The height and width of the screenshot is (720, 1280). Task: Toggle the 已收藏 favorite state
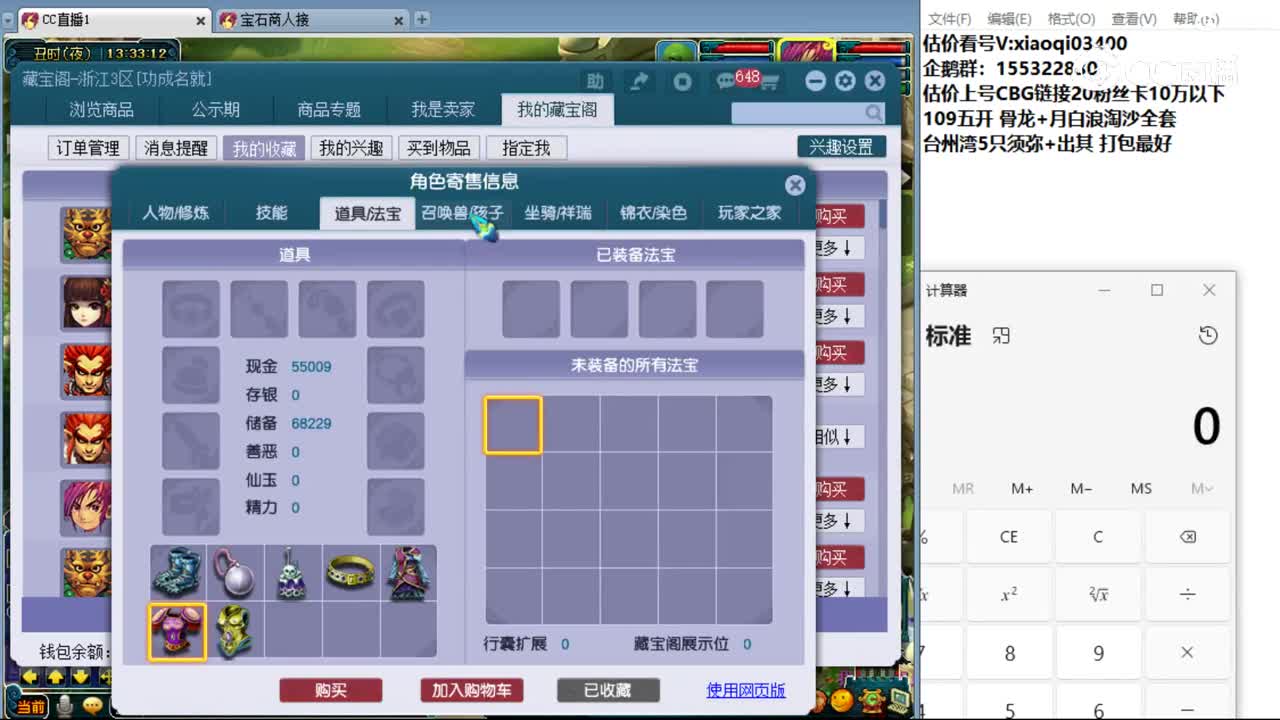pos(607,690)
